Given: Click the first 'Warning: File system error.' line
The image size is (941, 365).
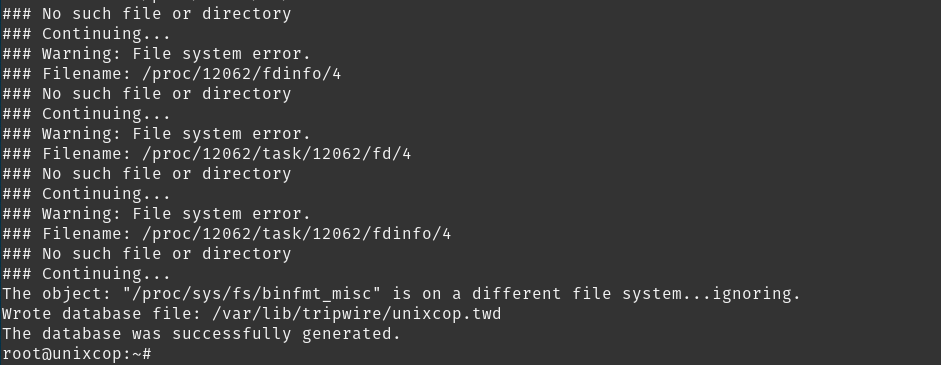Looking at the screenshot, I should [157, 54].
